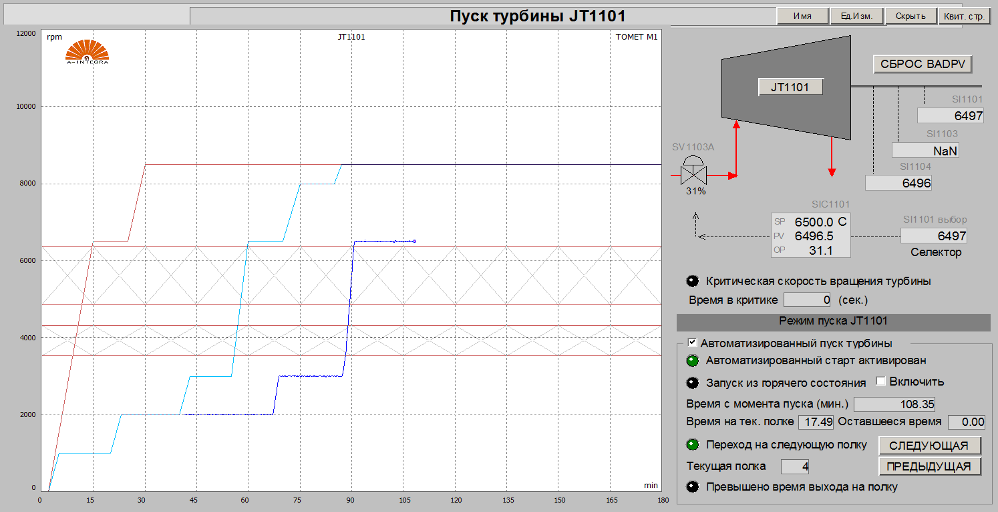
Task: Click automated start activated indicator lamp
Action: click(x=692, y=360)
